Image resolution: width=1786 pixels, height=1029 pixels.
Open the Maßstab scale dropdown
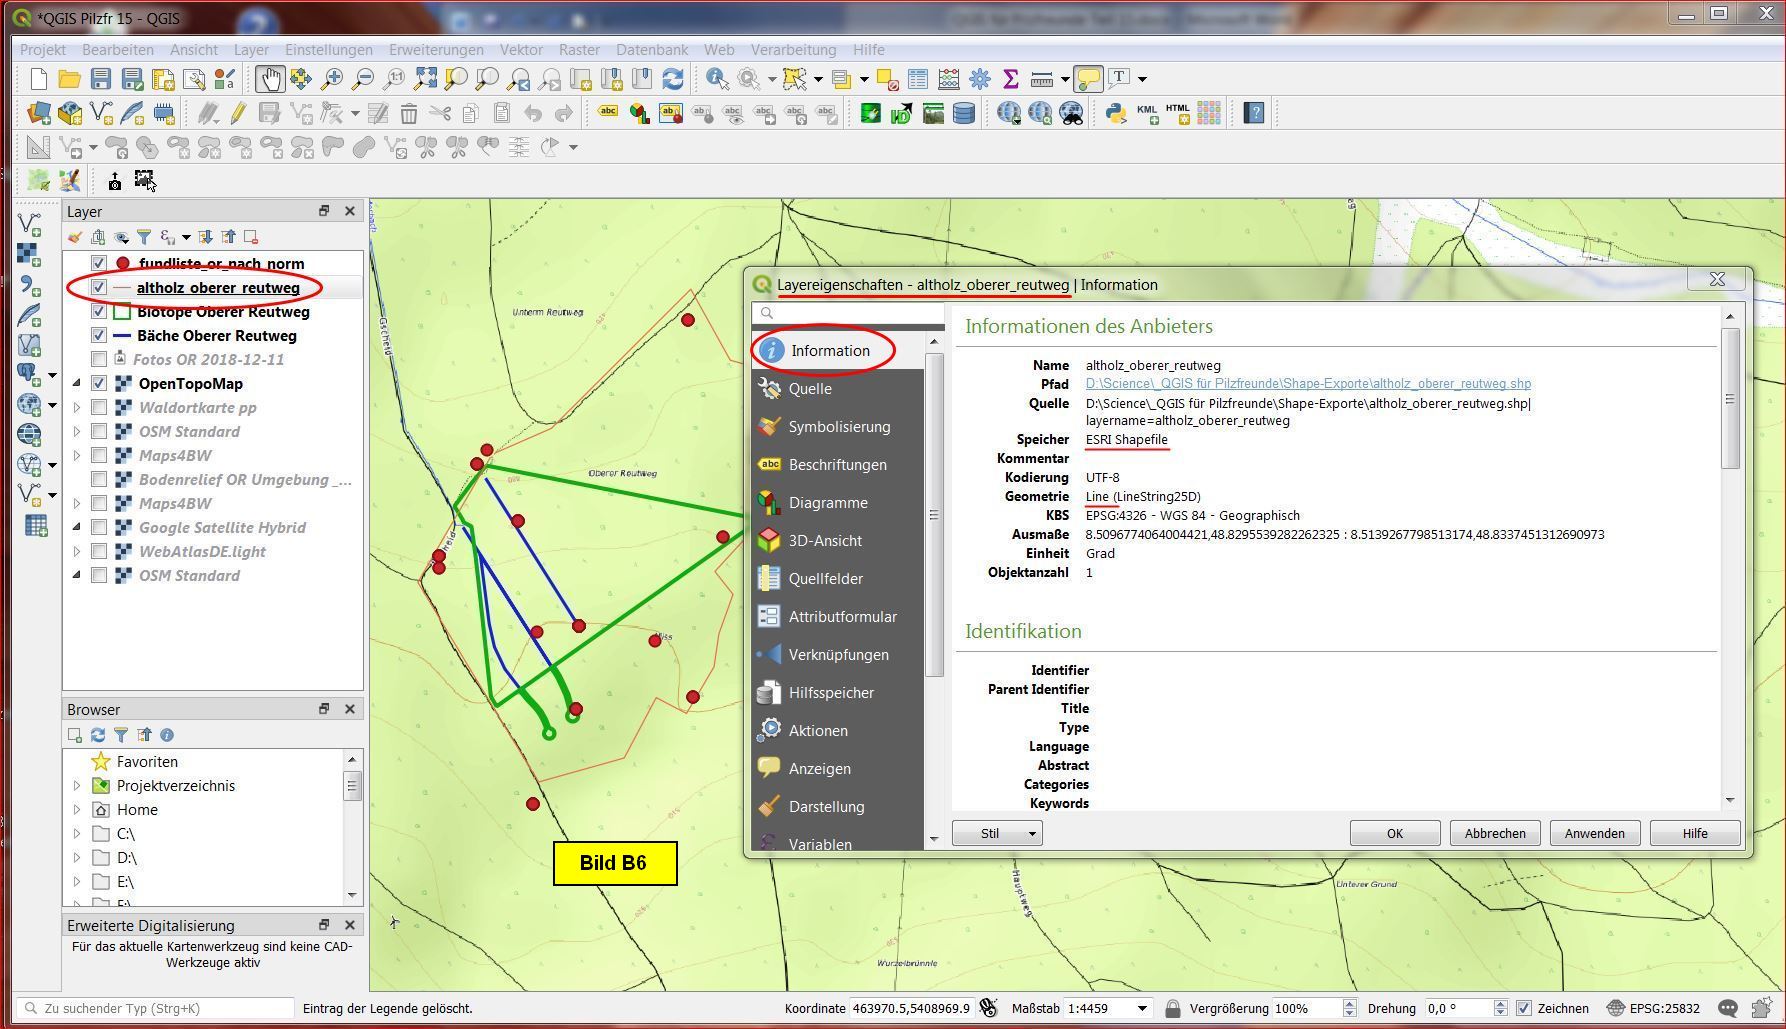pyautogui.click(x=1142, y=1008)
